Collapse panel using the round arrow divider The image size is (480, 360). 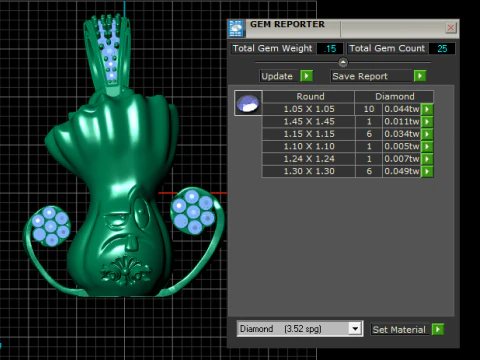coord(343,62)
